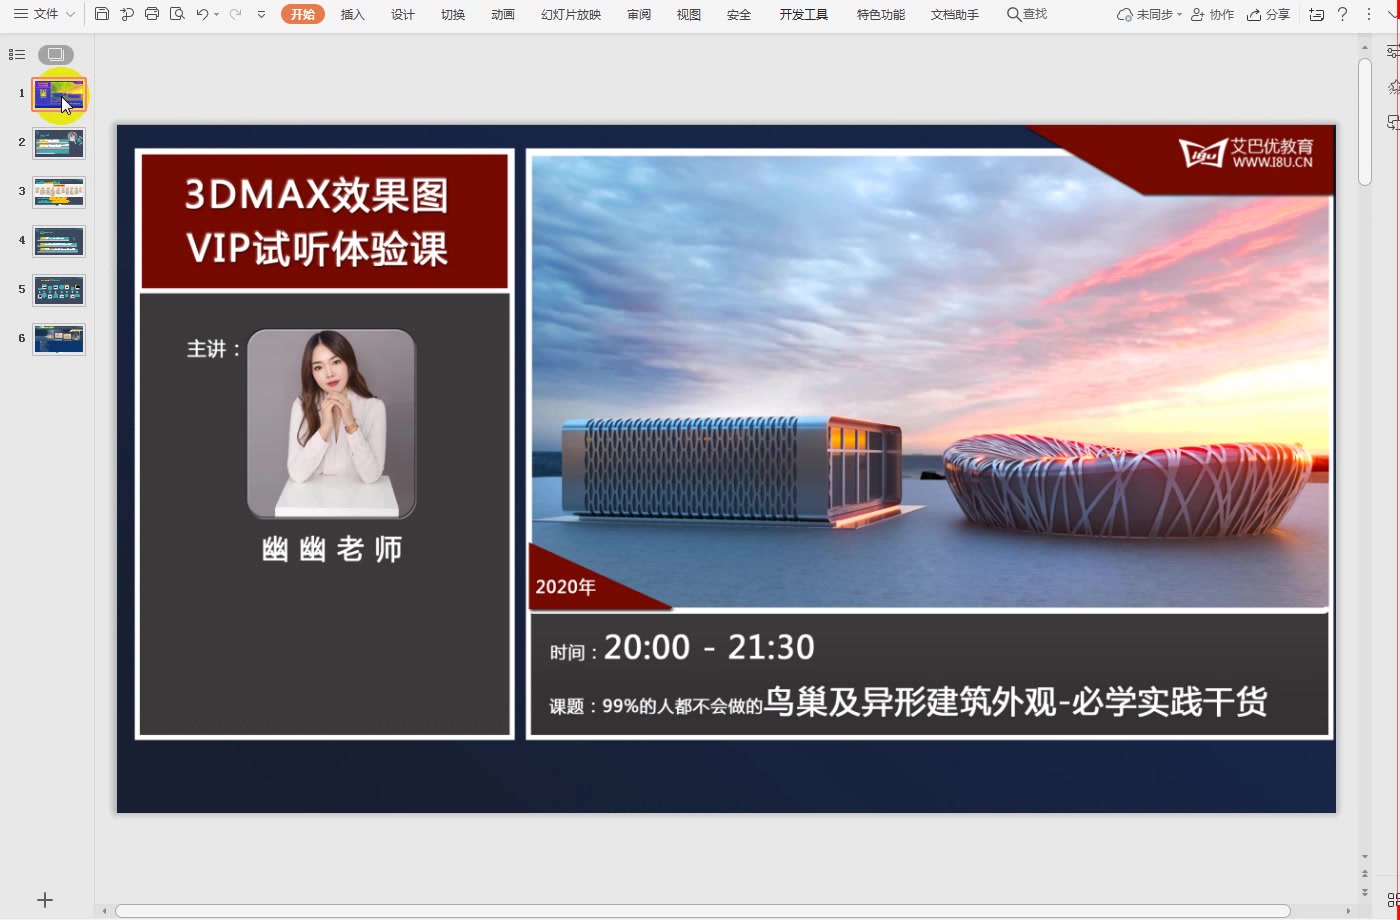The height and width of the screenshot is (920, 1400).
Task: Open the Undo history dropdown arrow
Action: [x=215, y=14]
